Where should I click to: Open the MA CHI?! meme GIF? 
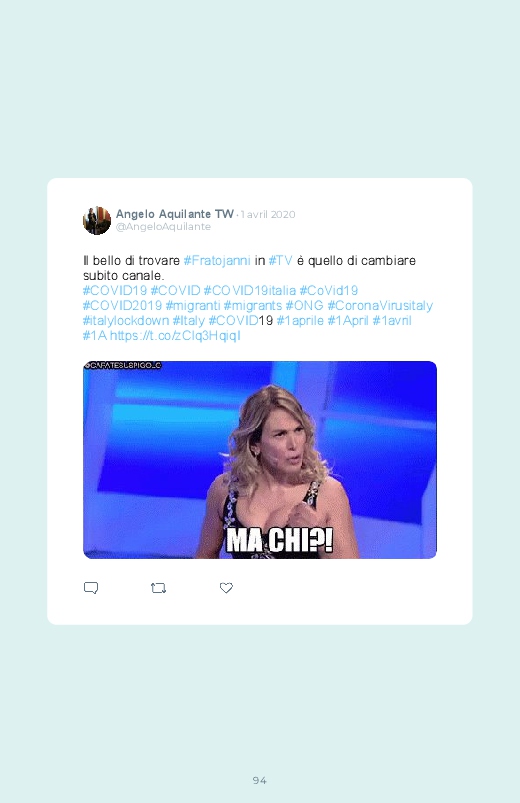(x=260, y=460)
